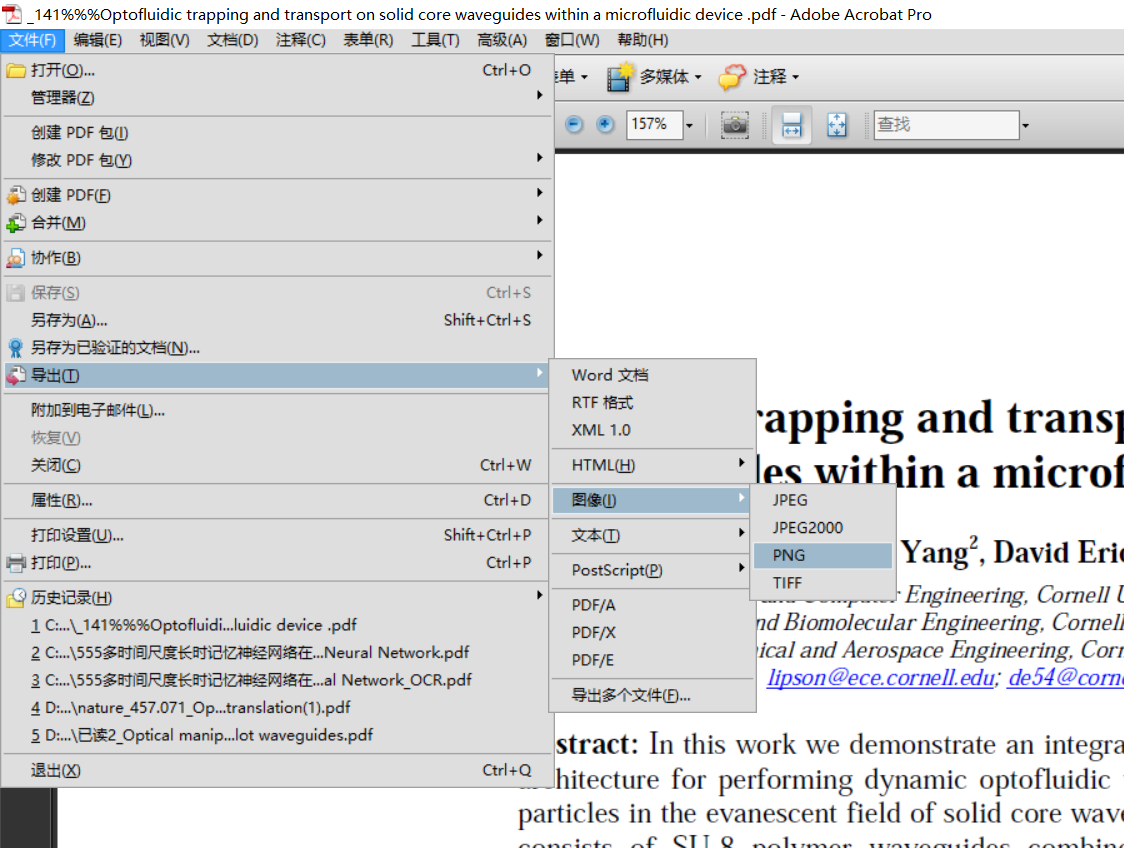
Task: Select the snapshot camera tool
Action: 735,125
